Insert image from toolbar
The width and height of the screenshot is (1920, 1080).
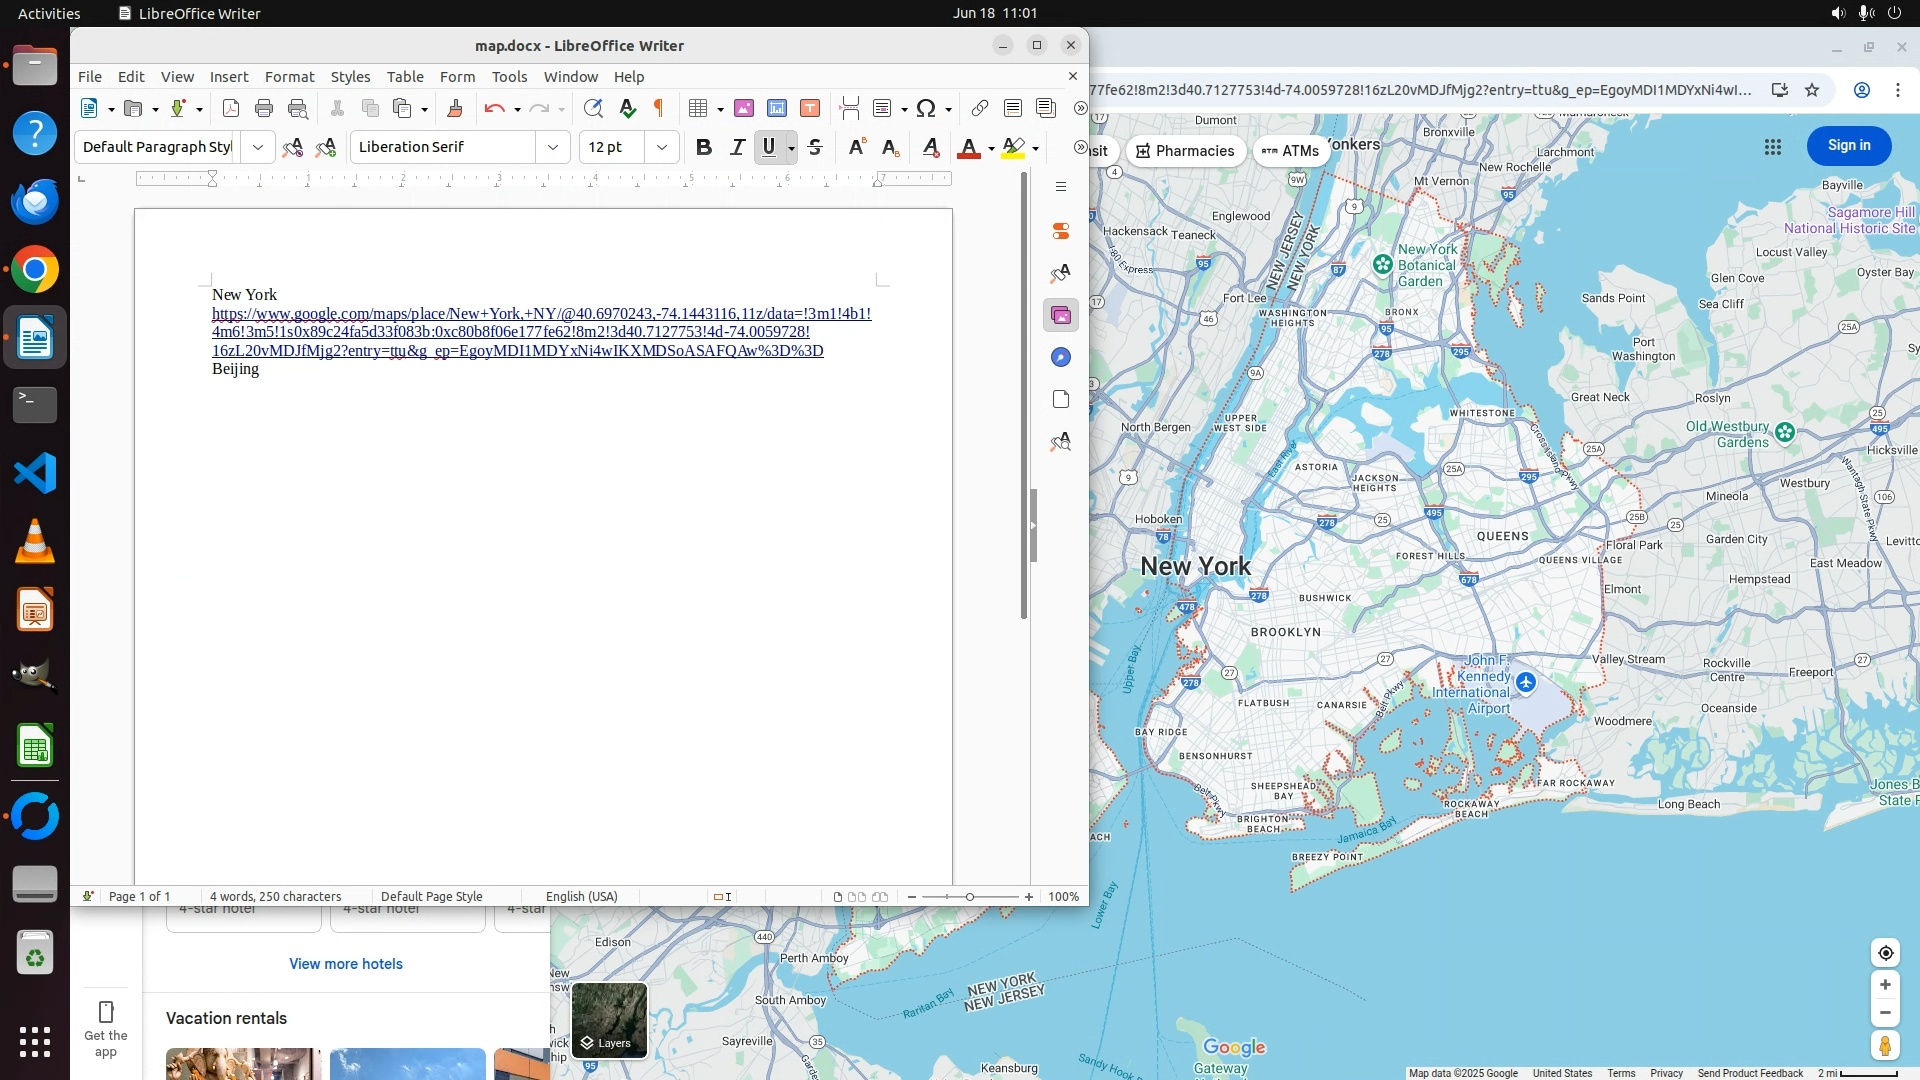coord(744,109)
